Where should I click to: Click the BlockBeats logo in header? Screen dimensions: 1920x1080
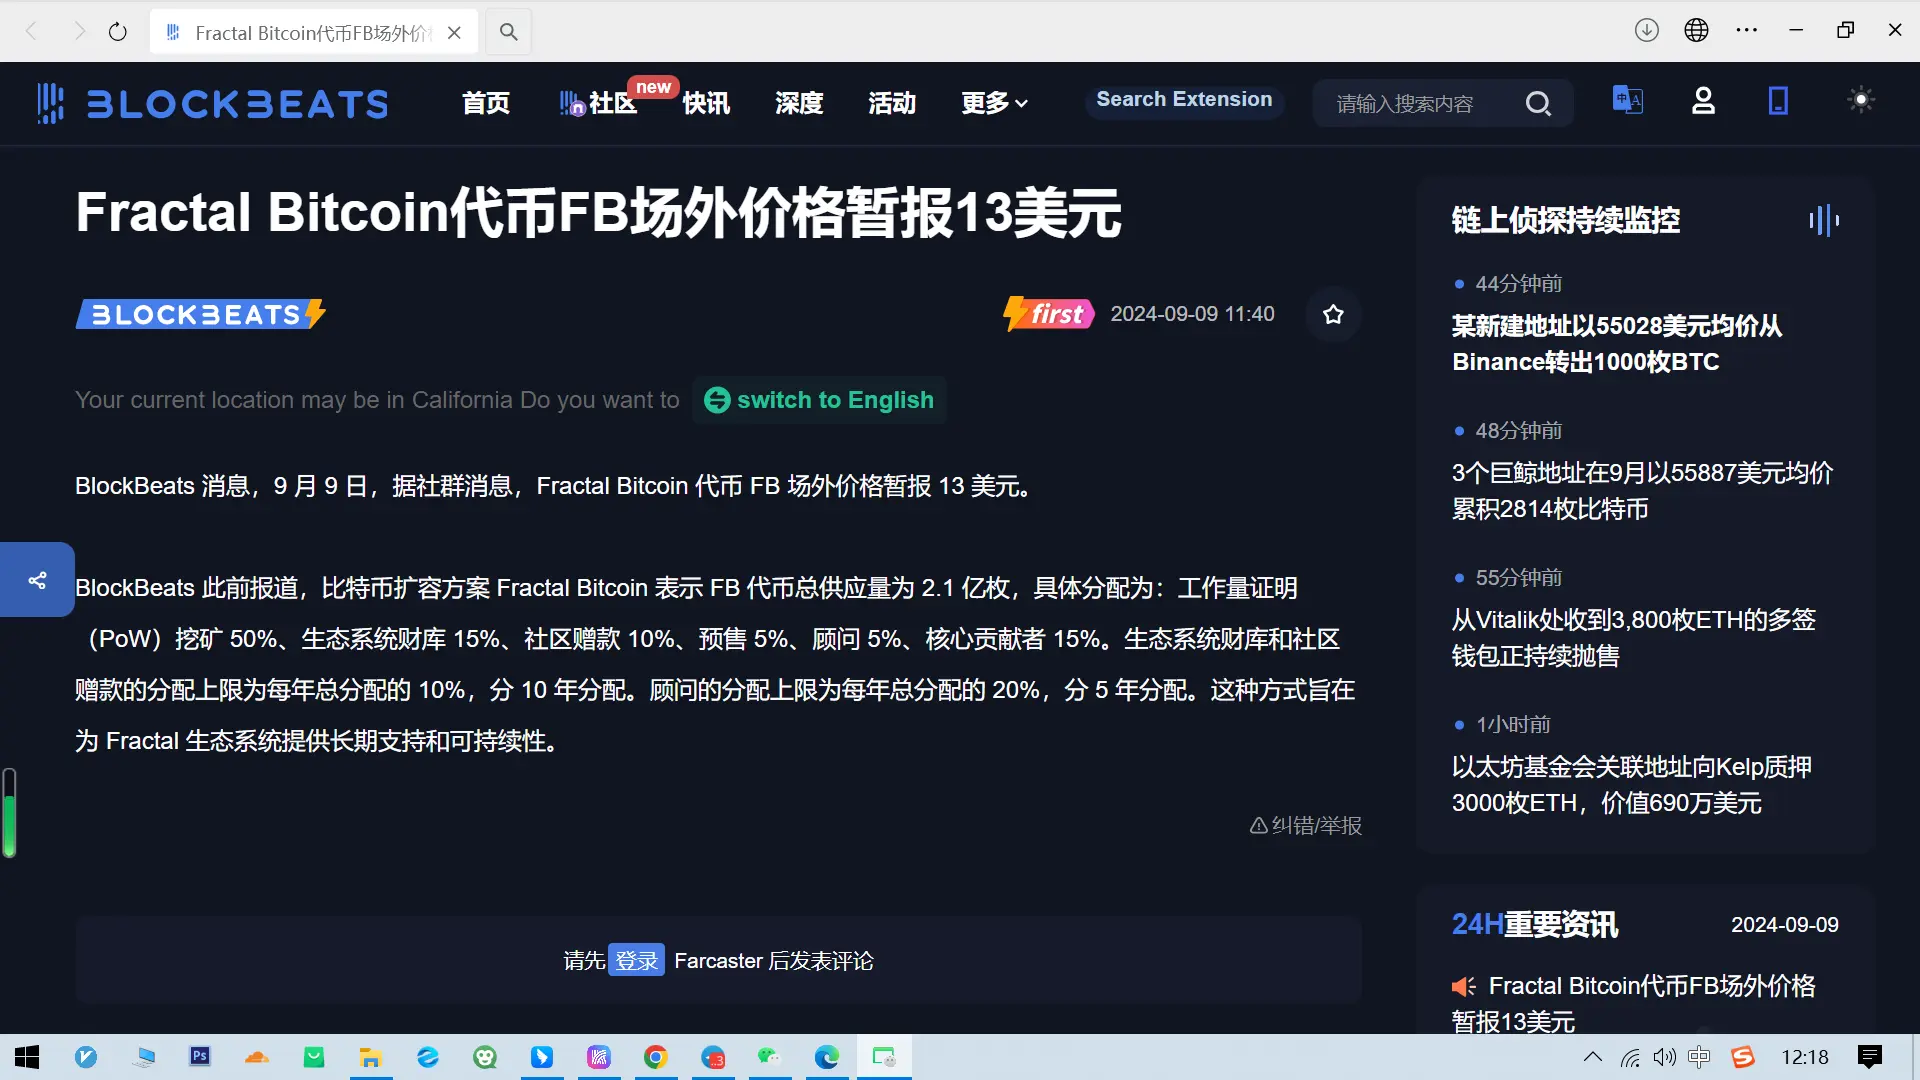click(x=212, y=103)
